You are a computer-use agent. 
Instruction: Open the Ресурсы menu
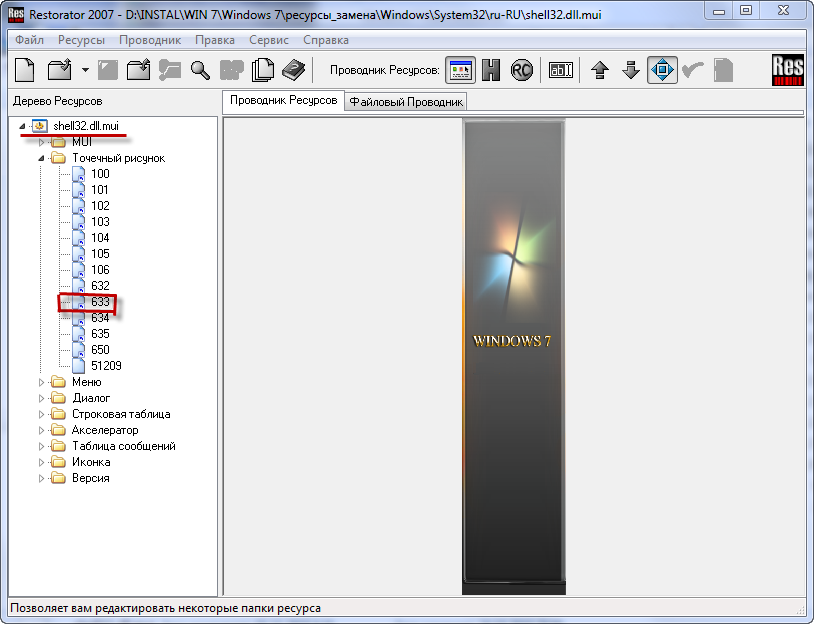82,40
